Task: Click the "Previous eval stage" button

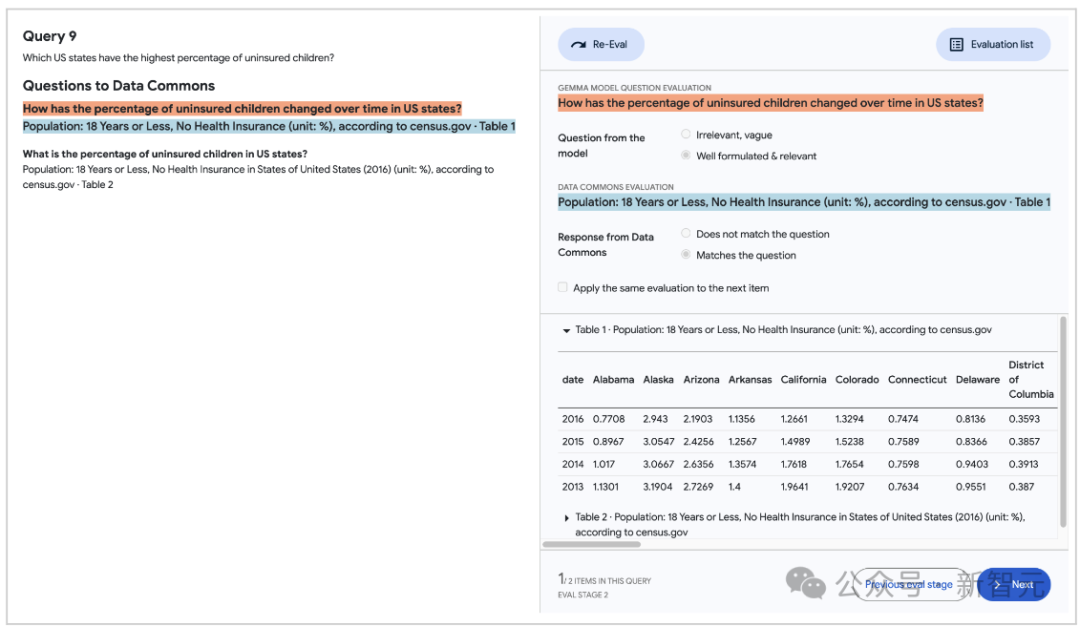Action: point(908,585)
